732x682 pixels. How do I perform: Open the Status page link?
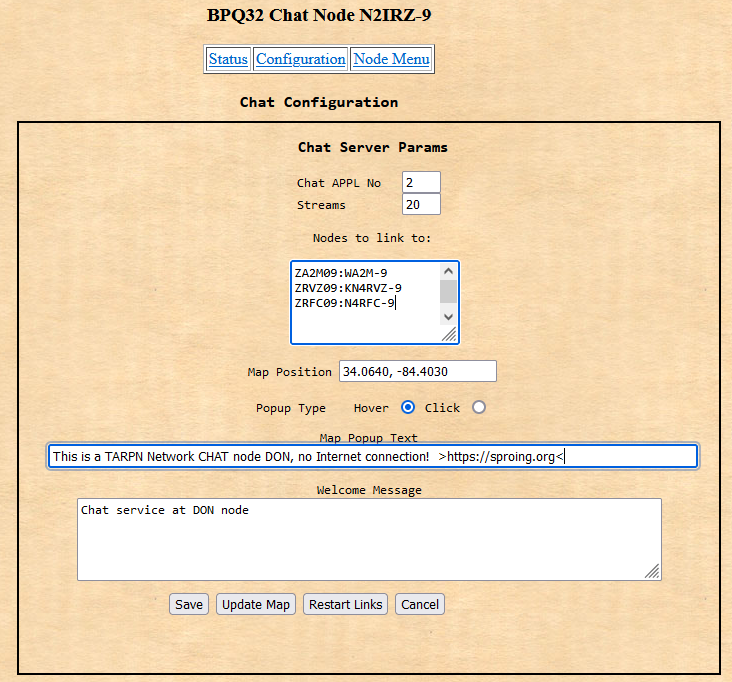(x=228, y=59)
